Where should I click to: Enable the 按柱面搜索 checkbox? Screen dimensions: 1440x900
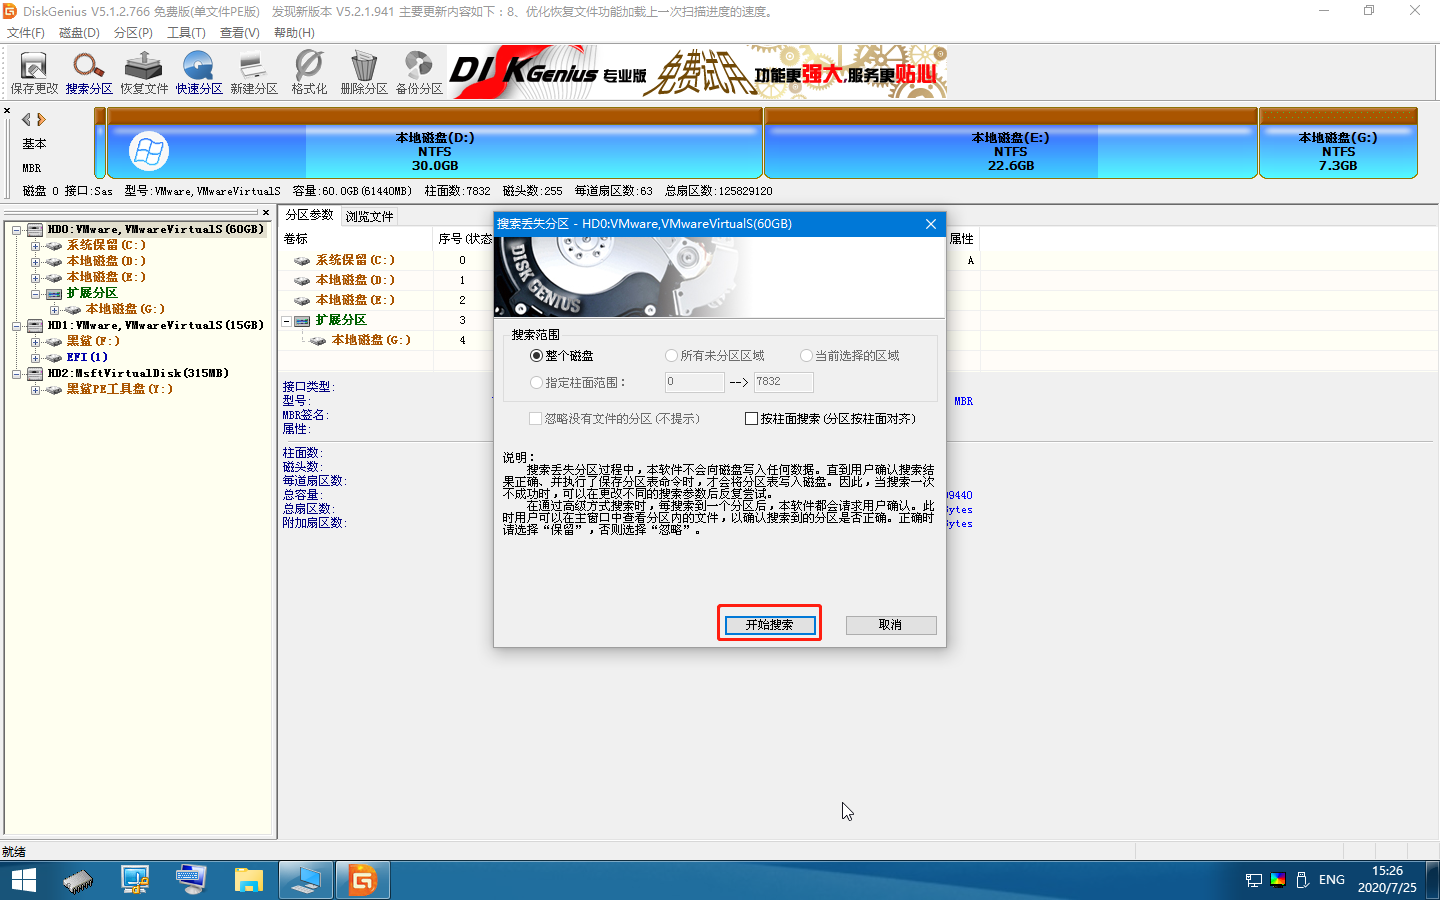click(x=751, y=419)
